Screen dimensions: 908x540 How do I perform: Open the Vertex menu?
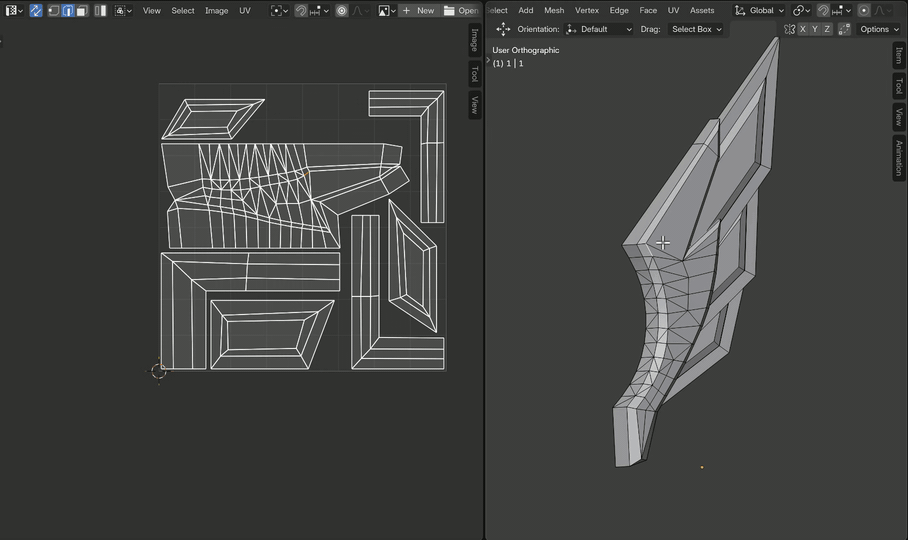(x=587, y=10)
